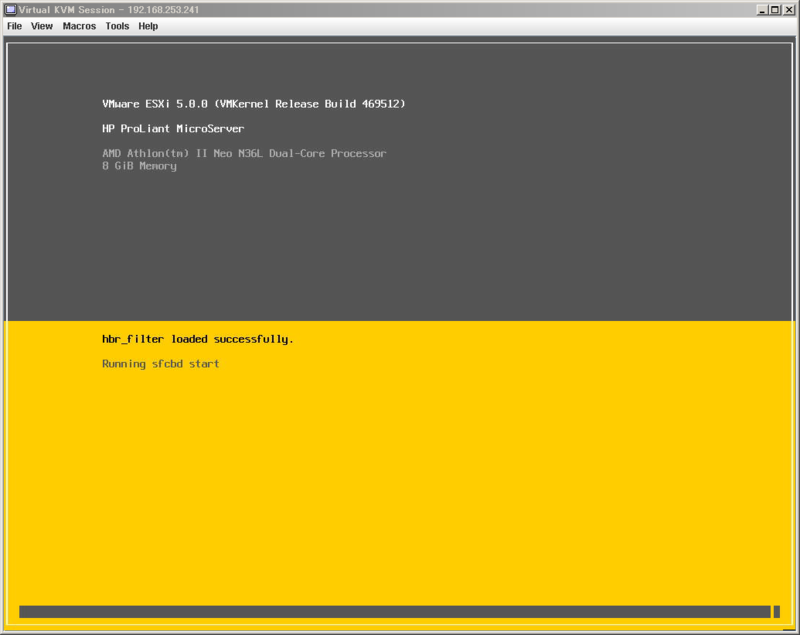Click the 'VMware ESXi 5.0.0' version line
The image size is (800, 635).
(254, 104)
